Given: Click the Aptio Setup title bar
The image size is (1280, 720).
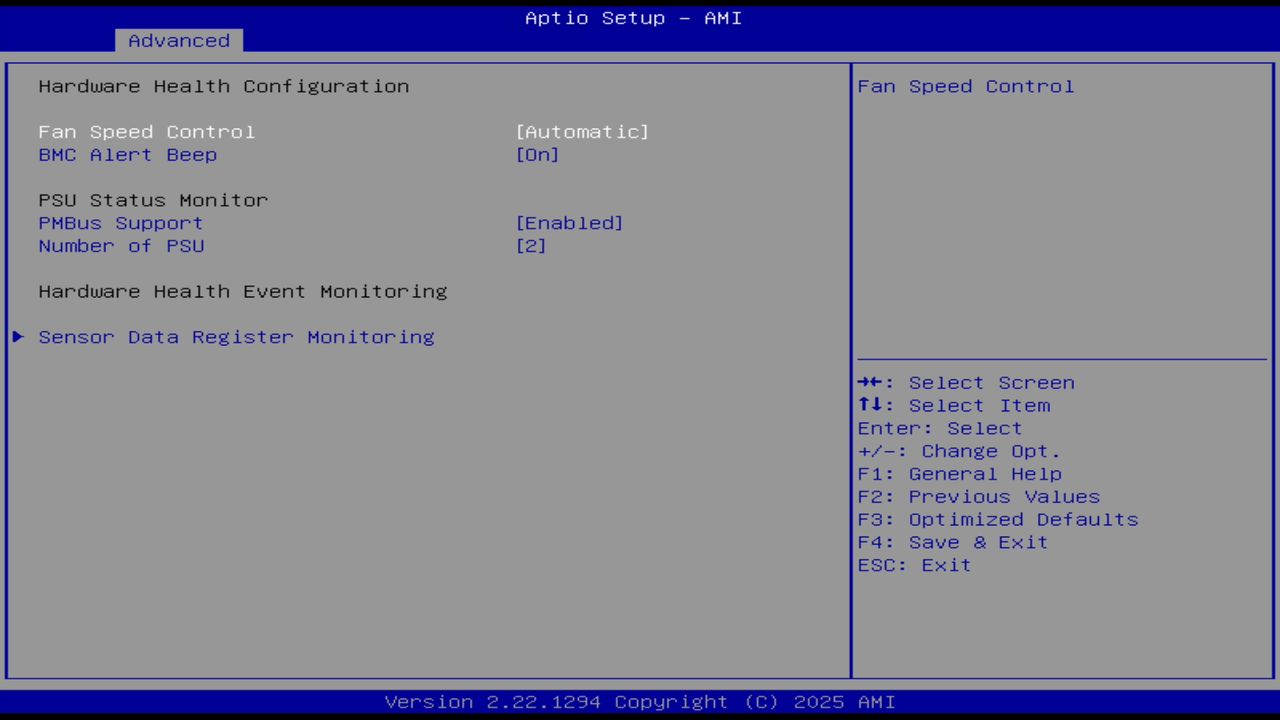Looking at the screenshot, I should 633,17.
